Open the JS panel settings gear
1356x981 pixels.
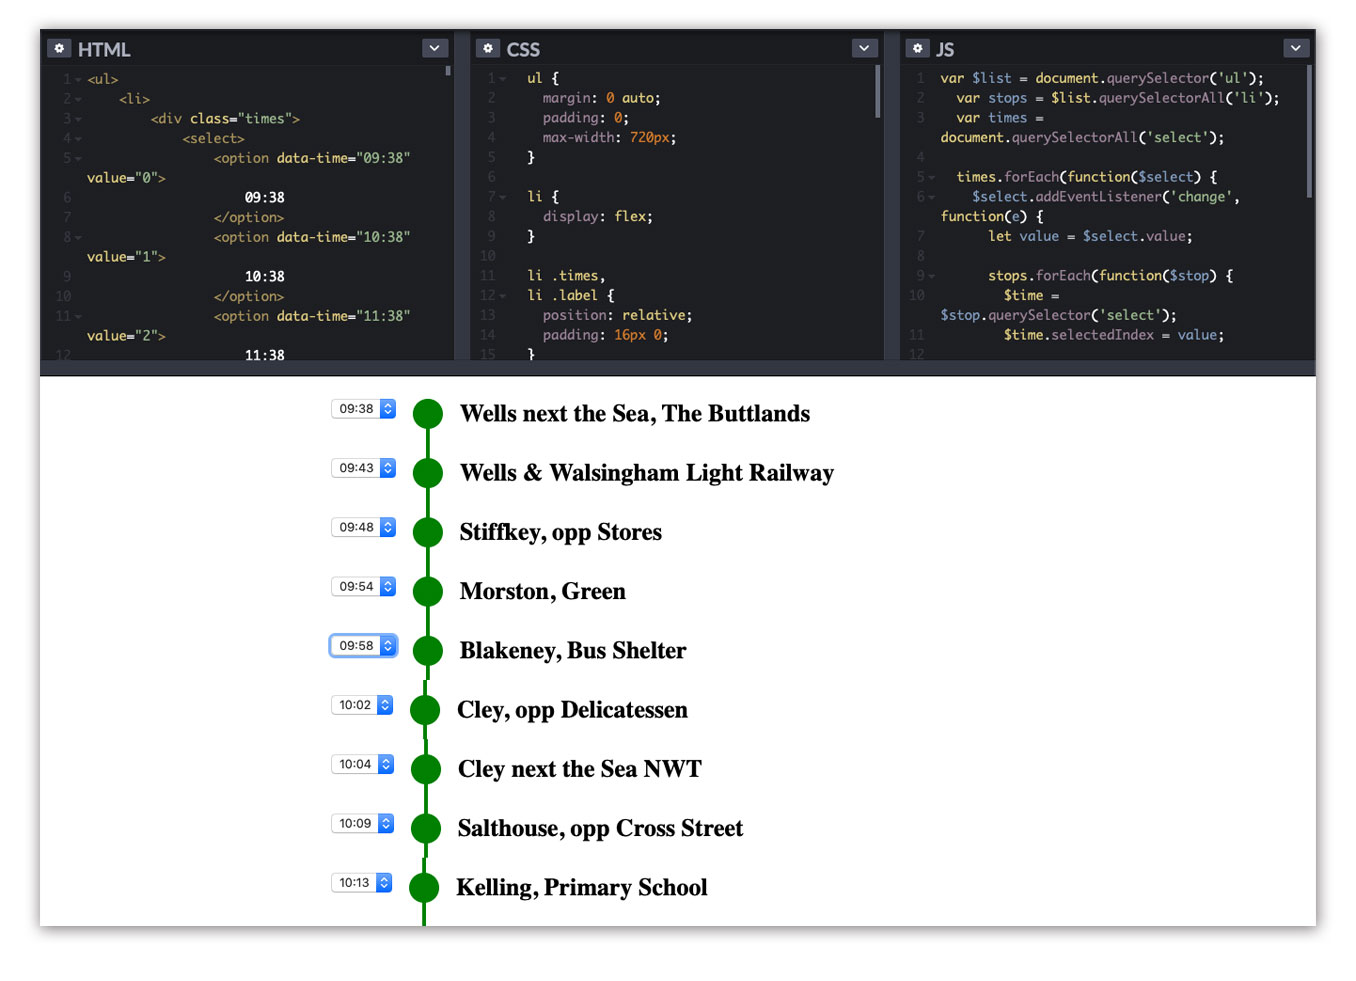click(918, 48)
